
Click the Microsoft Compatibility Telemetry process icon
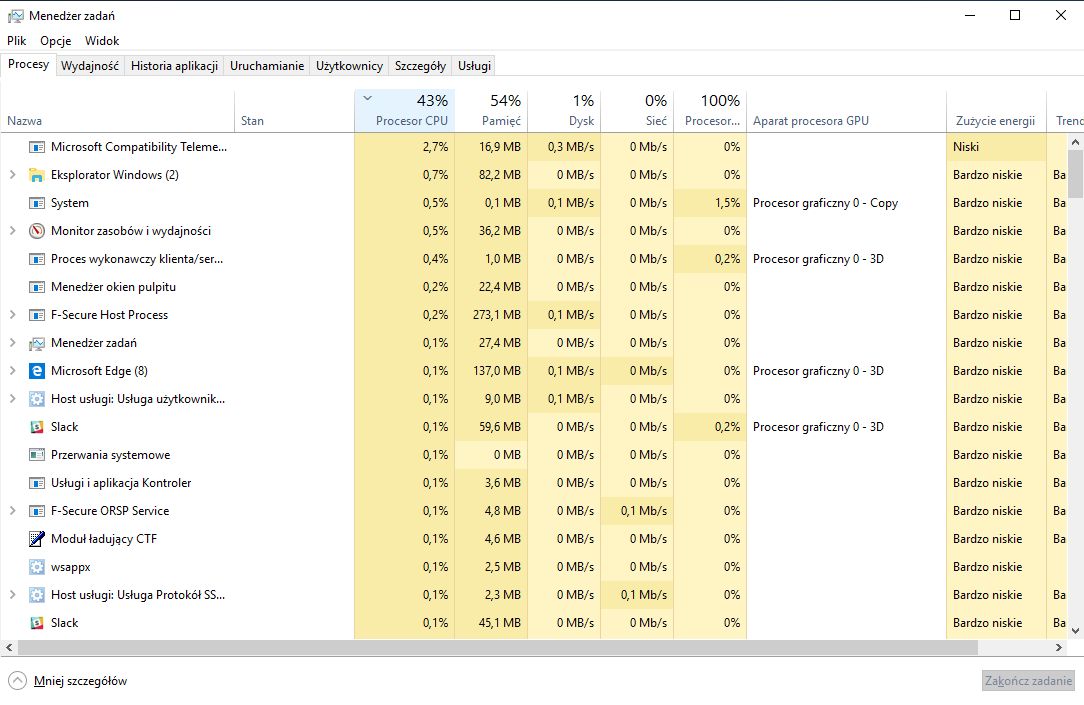pos(37,147)
